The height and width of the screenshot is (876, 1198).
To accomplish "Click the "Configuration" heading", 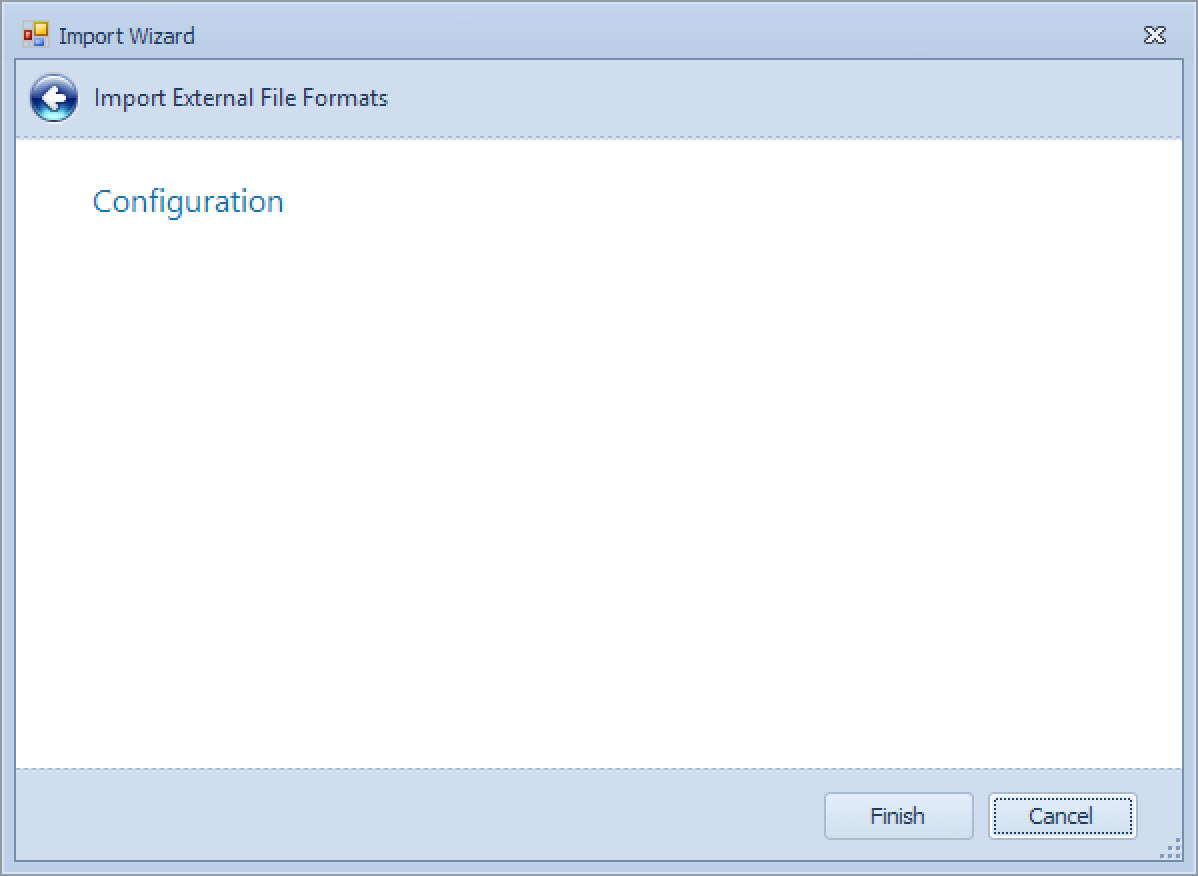I will (188, 202).
